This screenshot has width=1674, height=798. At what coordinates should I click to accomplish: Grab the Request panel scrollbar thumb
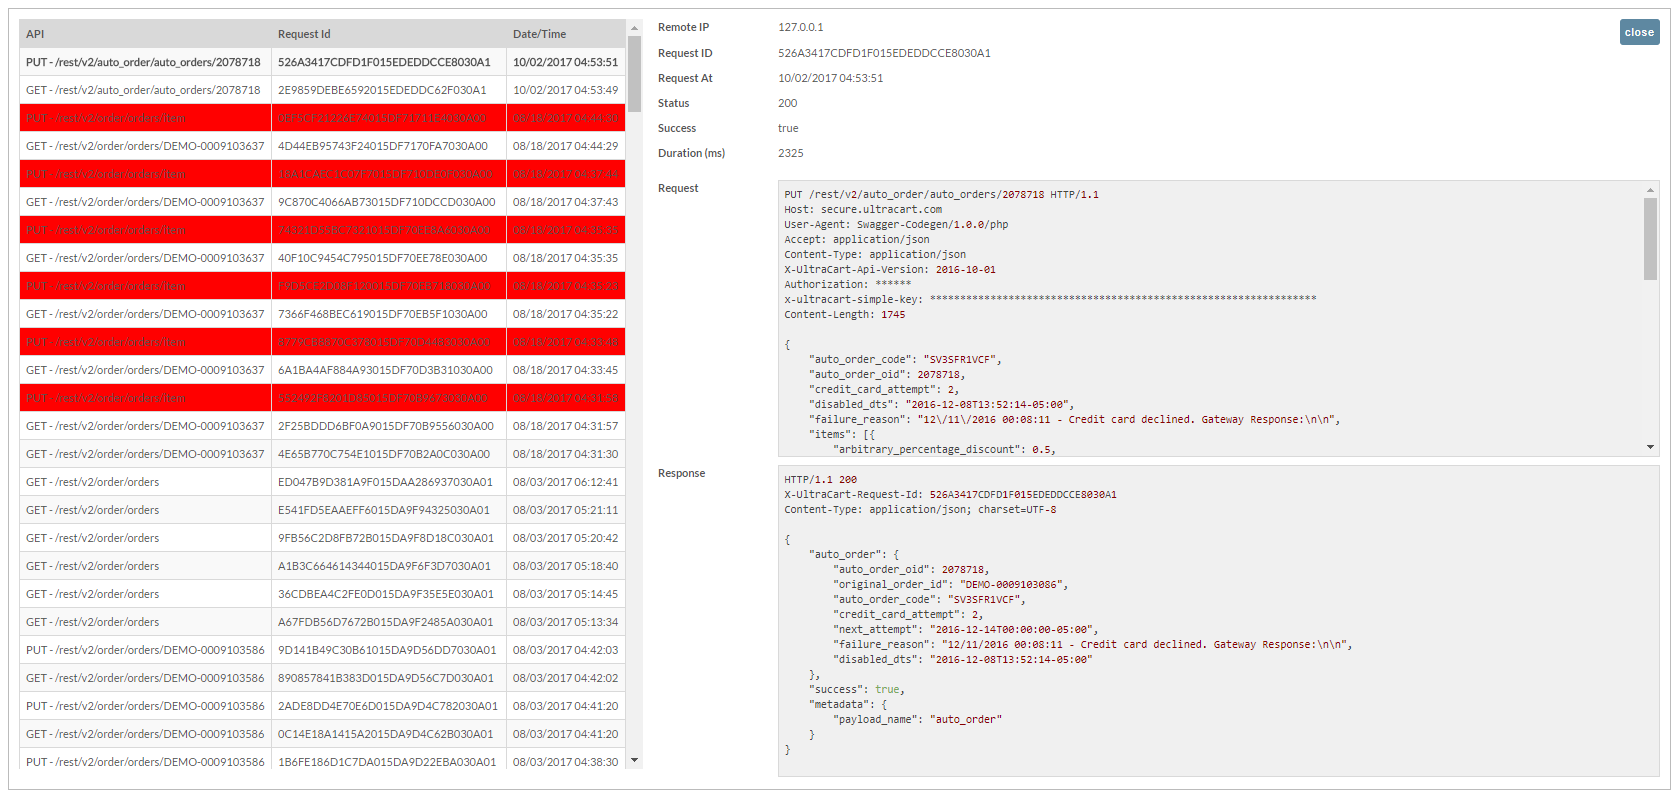coord(1650,239)
